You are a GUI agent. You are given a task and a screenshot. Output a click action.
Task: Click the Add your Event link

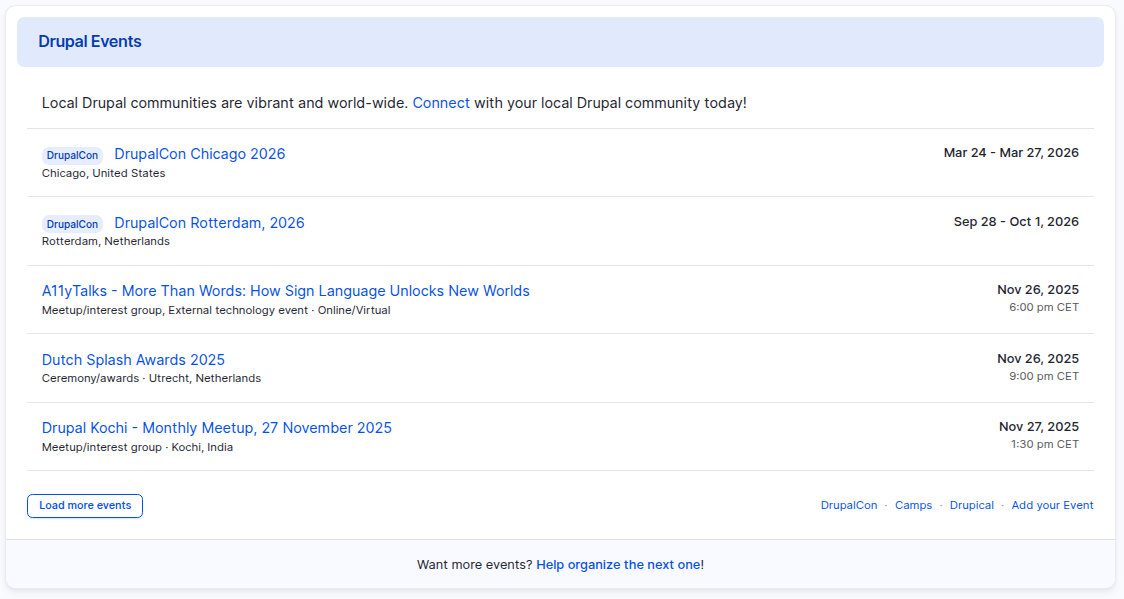1052,505
